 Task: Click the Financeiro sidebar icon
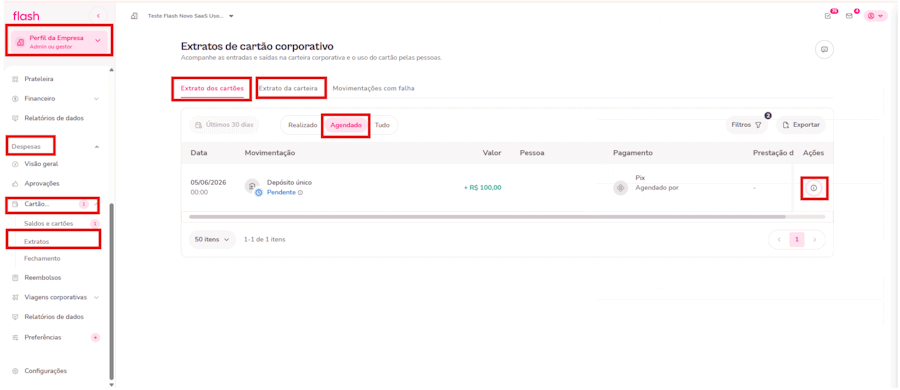tap(15, 99)
